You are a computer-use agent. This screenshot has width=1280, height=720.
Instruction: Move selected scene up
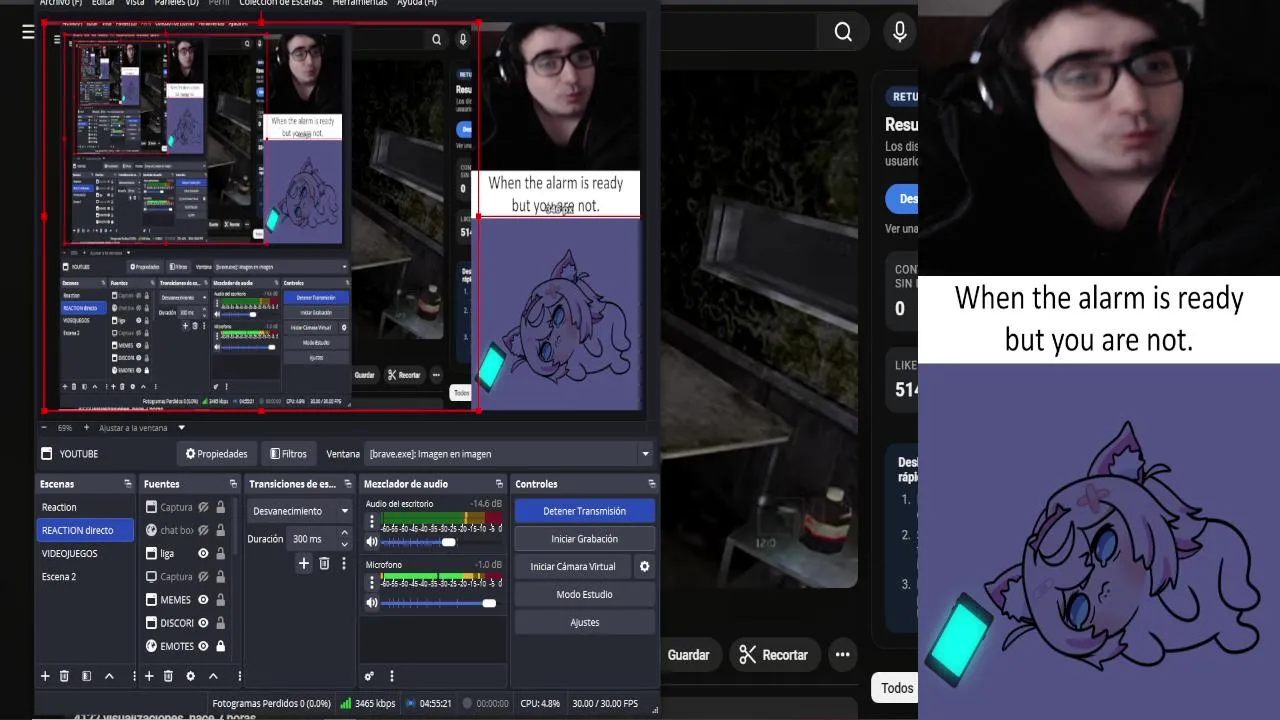coord(109,676)
